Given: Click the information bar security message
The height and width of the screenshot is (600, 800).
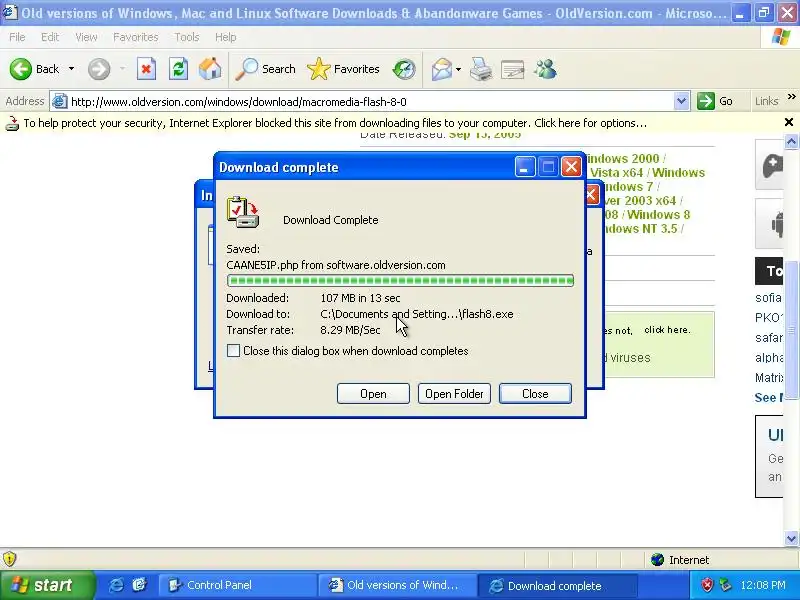Looking at the screenshot, I should click(335, 123).
